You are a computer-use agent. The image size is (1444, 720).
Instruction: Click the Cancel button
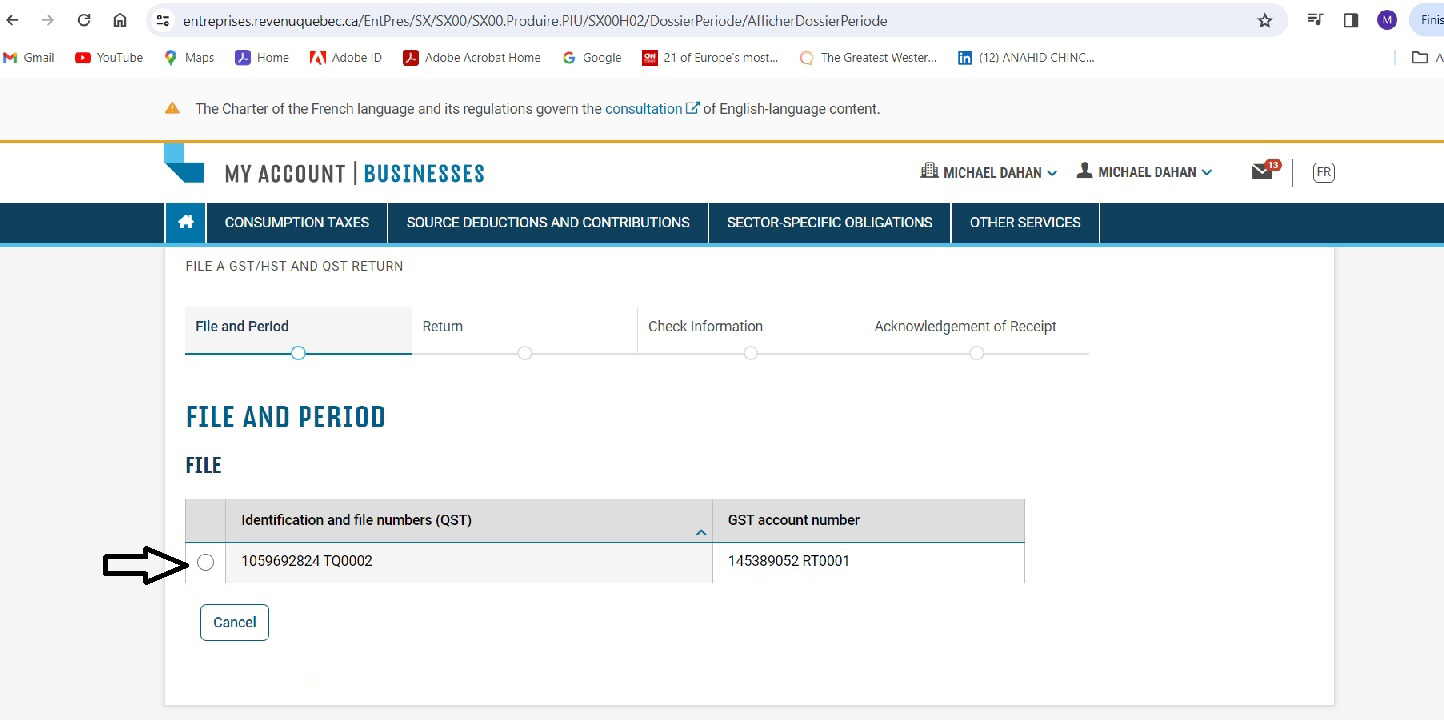click(234, 622)
